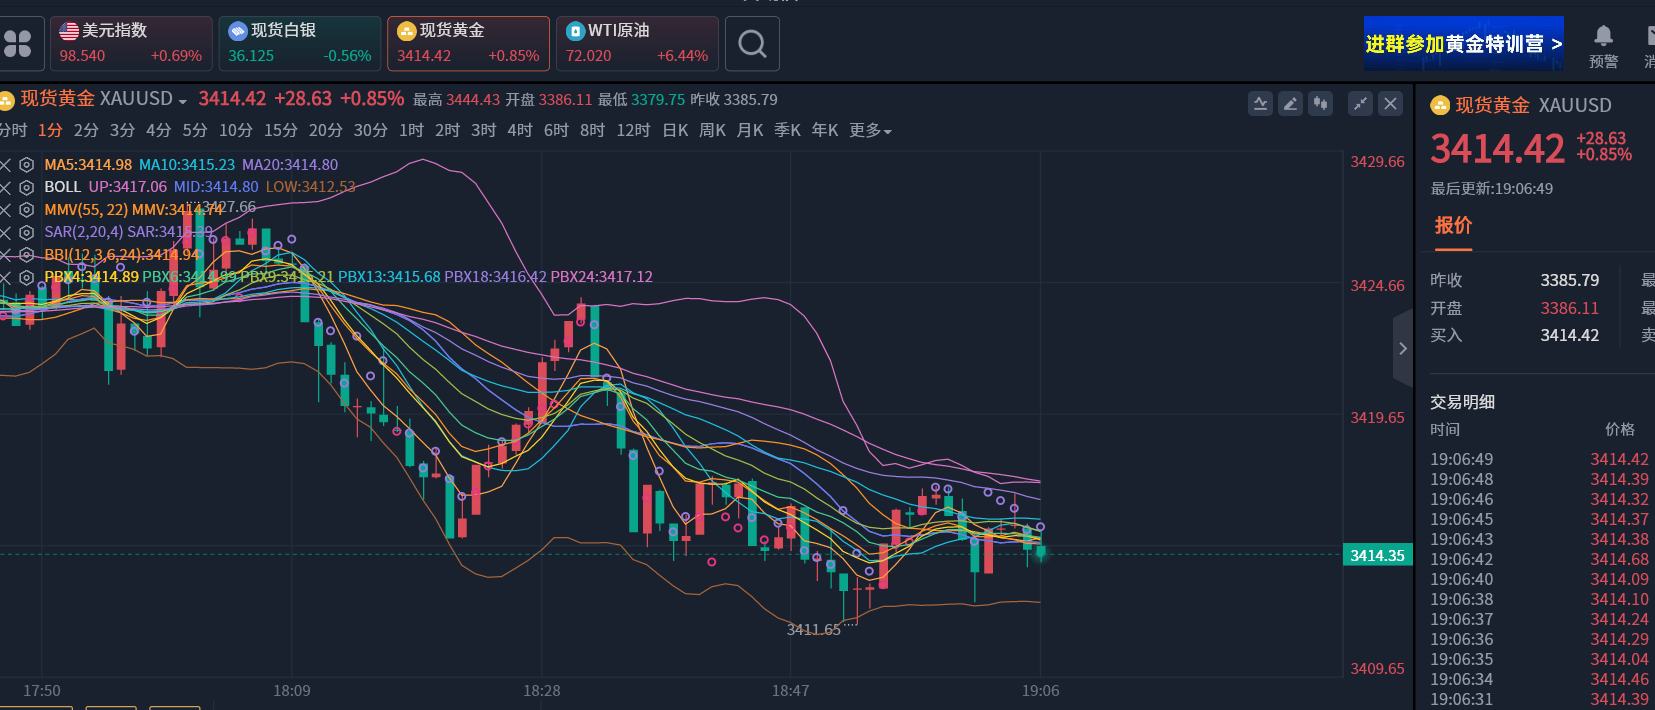The image size is (1655, 710).
Task: Select the 20分 timeframe
Action: tap(326, 131)
